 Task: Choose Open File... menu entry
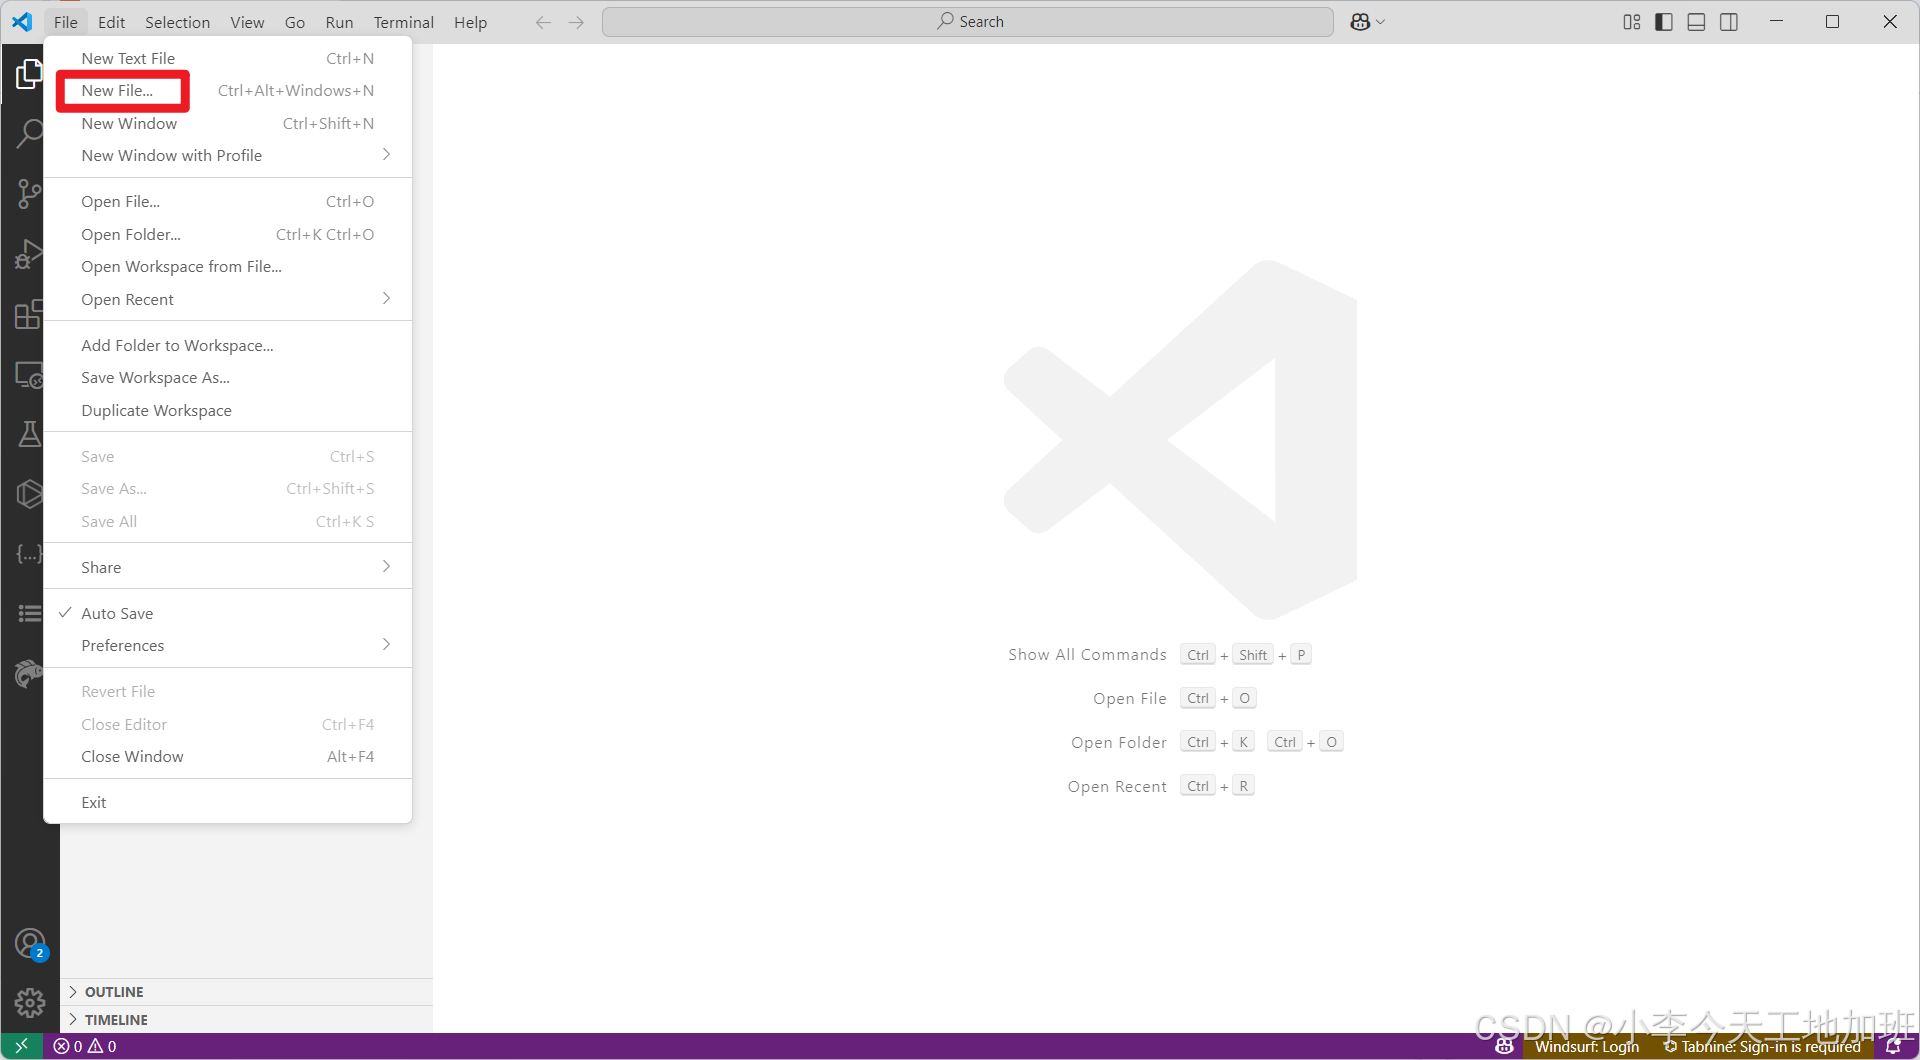[x=228, y=201]
